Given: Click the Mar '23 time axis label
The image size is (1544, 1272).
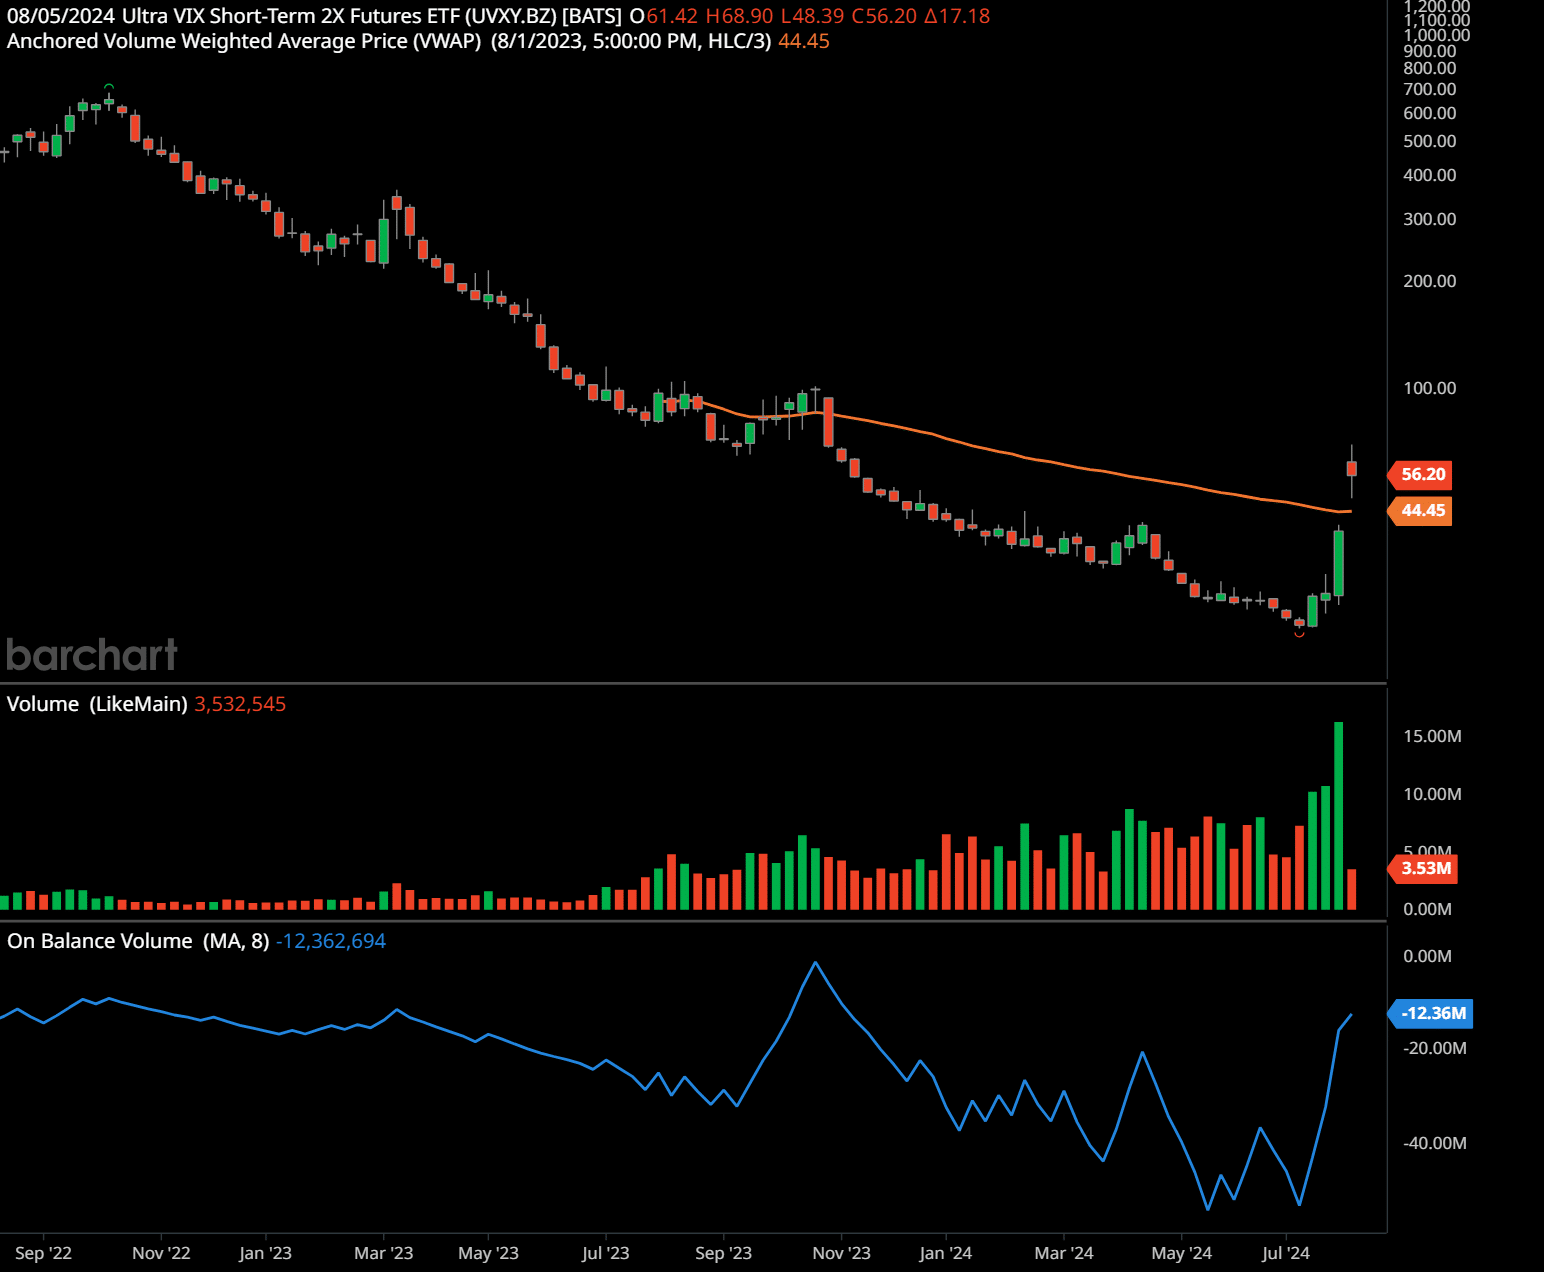Looking at the screenshot, I should (384, 1253).
